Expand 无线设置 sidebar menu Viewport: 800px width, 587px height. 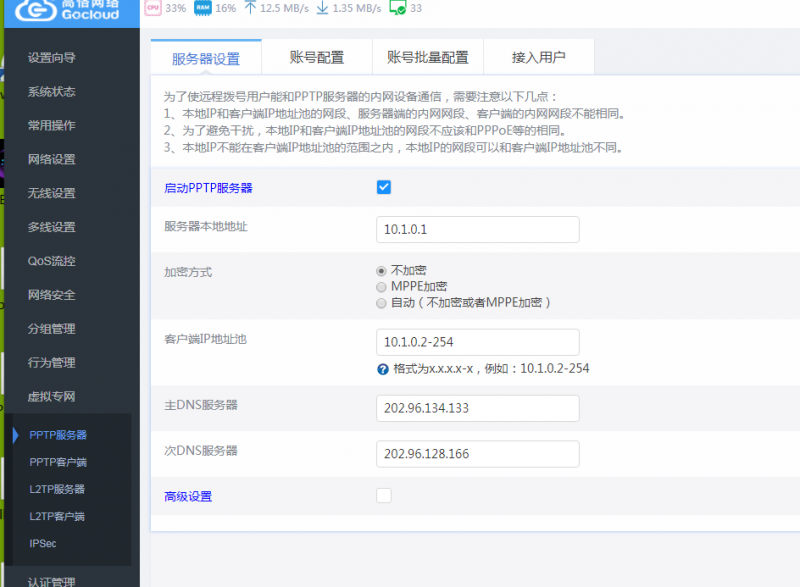tap(52, 193)
